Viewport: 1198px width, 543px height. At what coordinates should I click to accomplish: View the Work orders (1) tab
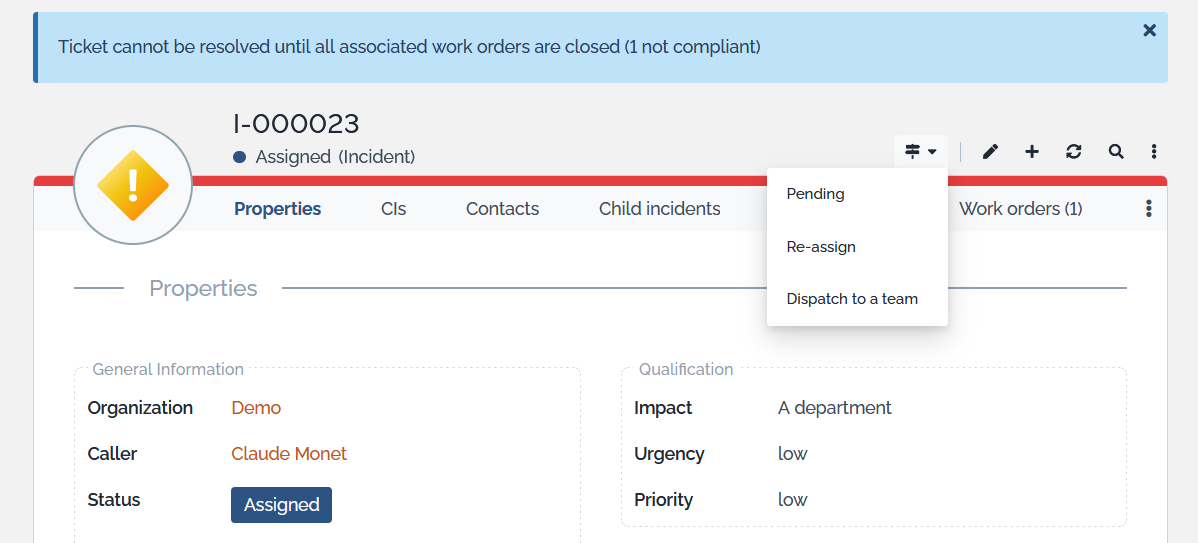pyautogui.click(x=1020, y=209)
